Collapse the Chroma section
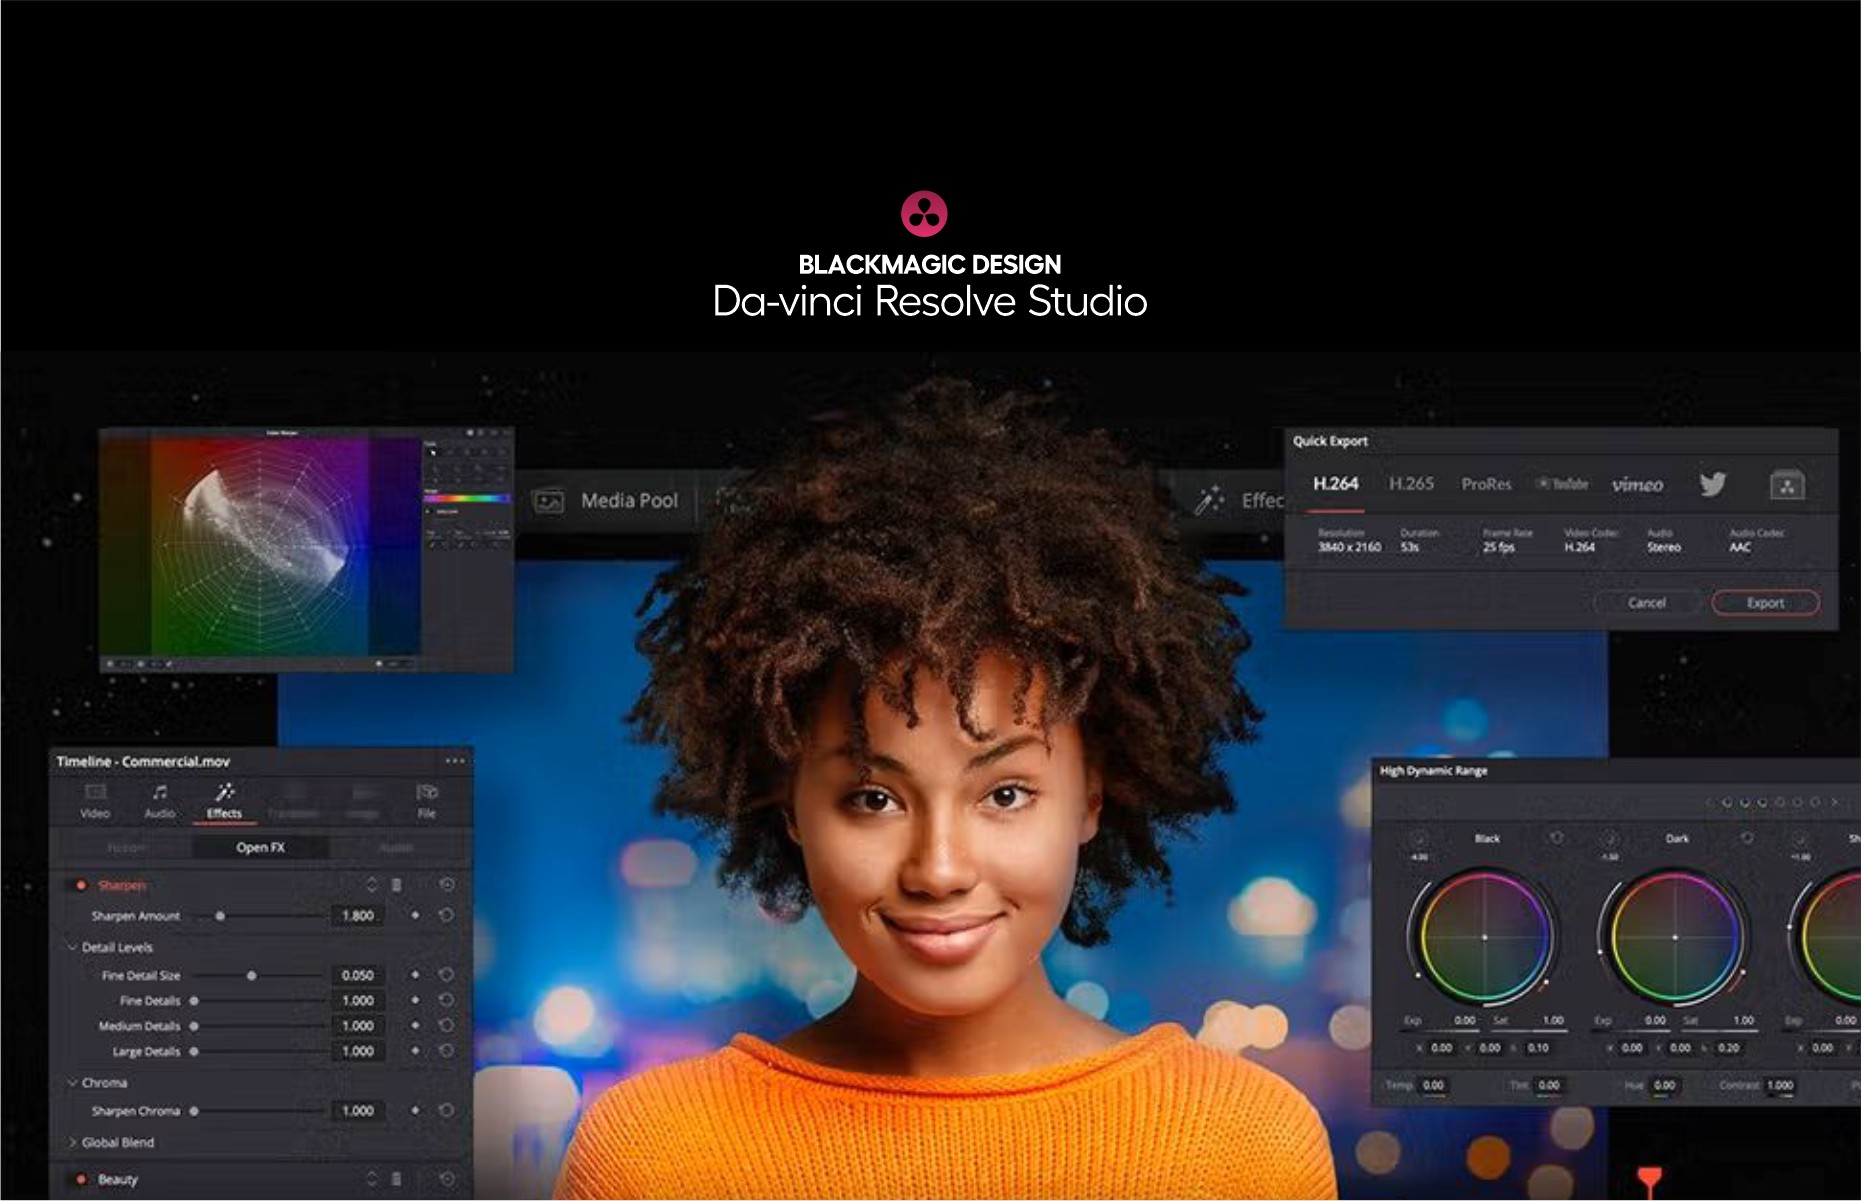 point(72,1083)
